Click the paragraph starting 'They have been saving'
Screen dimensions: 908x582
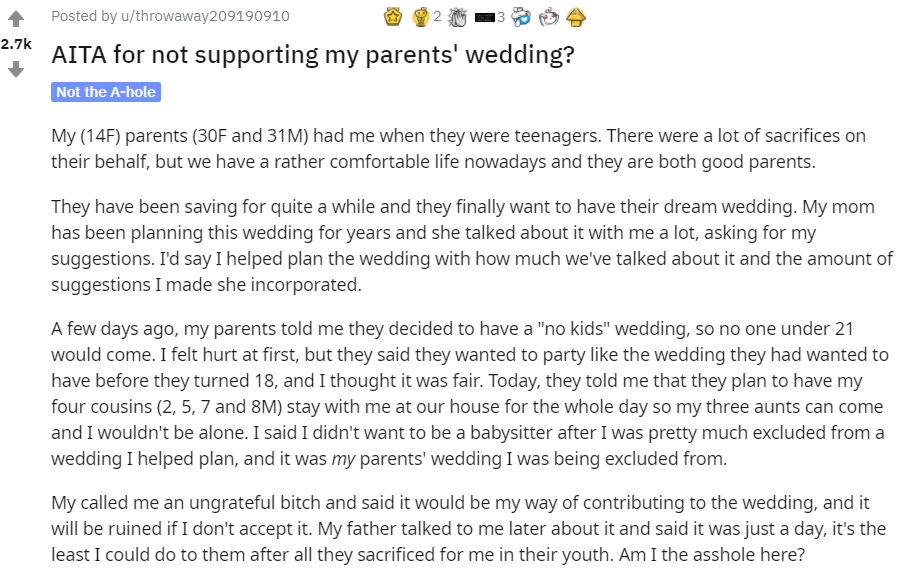point(472,246)
